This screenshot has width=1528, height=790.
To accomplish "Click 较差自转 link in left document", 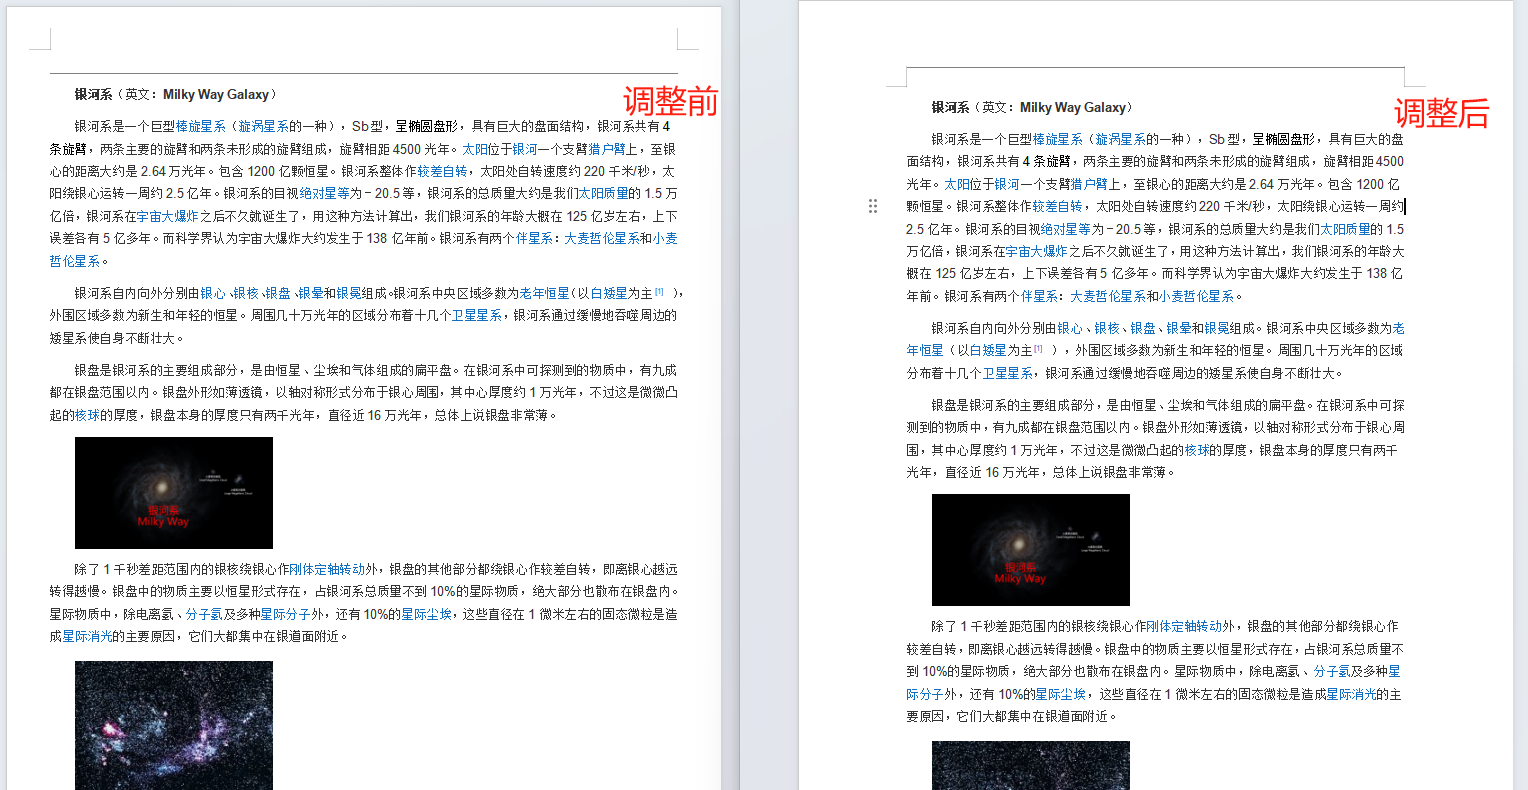I will click(x=442, y=171).
